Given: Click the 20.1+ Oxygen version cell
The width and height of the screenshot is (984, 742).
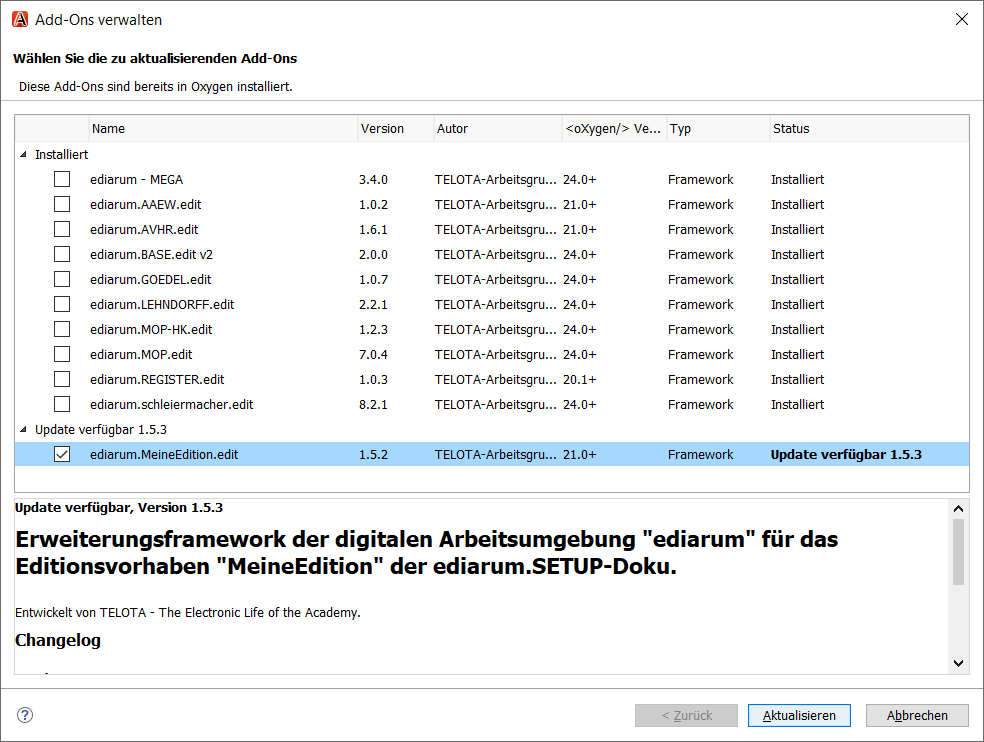Looking at the screenshot, I should click(x=579, y=379).
